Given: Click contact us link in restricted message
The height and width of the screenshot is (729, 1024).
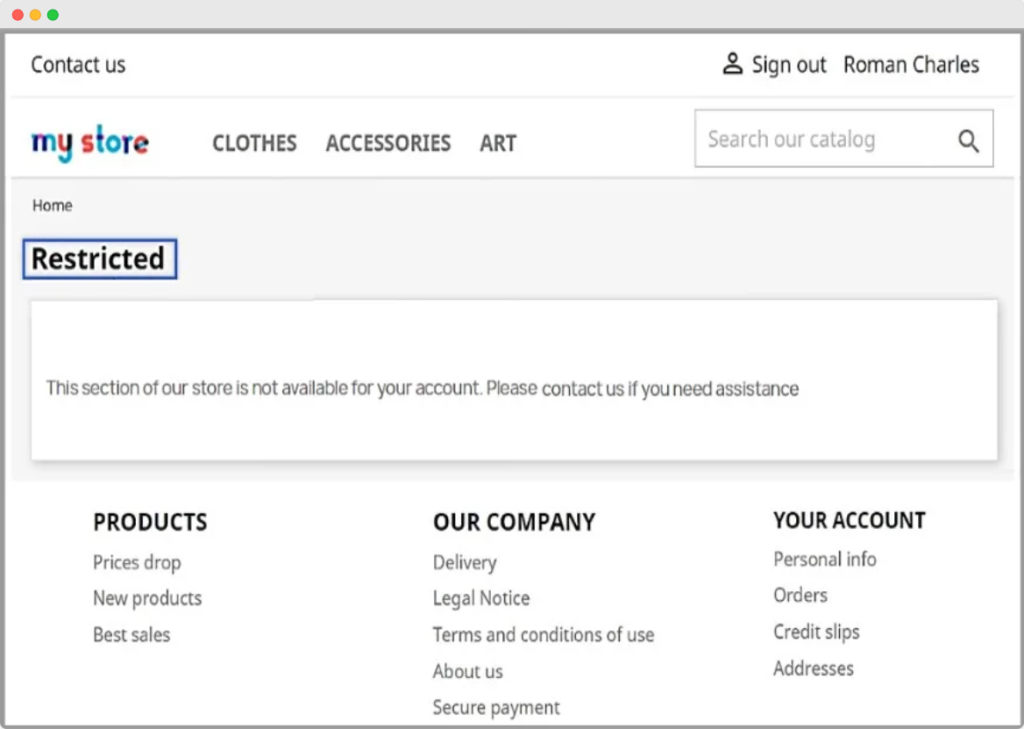Looking at the screenshot, I should point(582,389).
